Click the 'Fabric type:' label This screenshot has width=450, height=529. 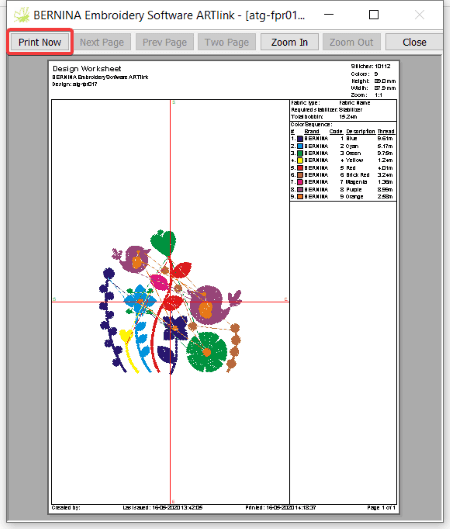(x=305, y=103)
